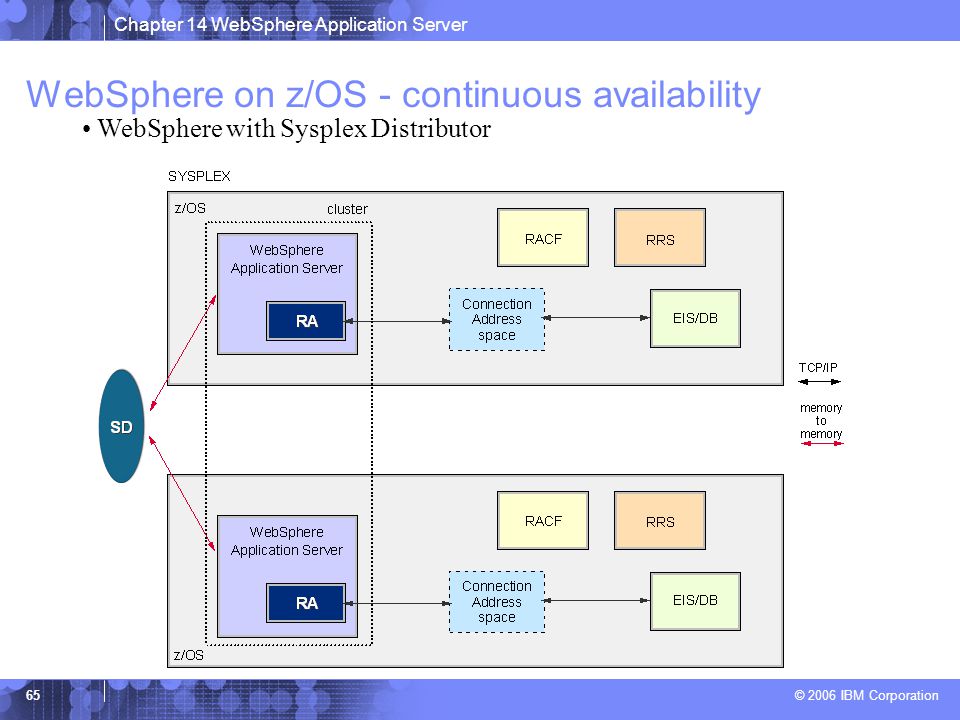Screen dimensions: 960x720
Task: Click the lower EIS/DB box
Action: (696, 601)
